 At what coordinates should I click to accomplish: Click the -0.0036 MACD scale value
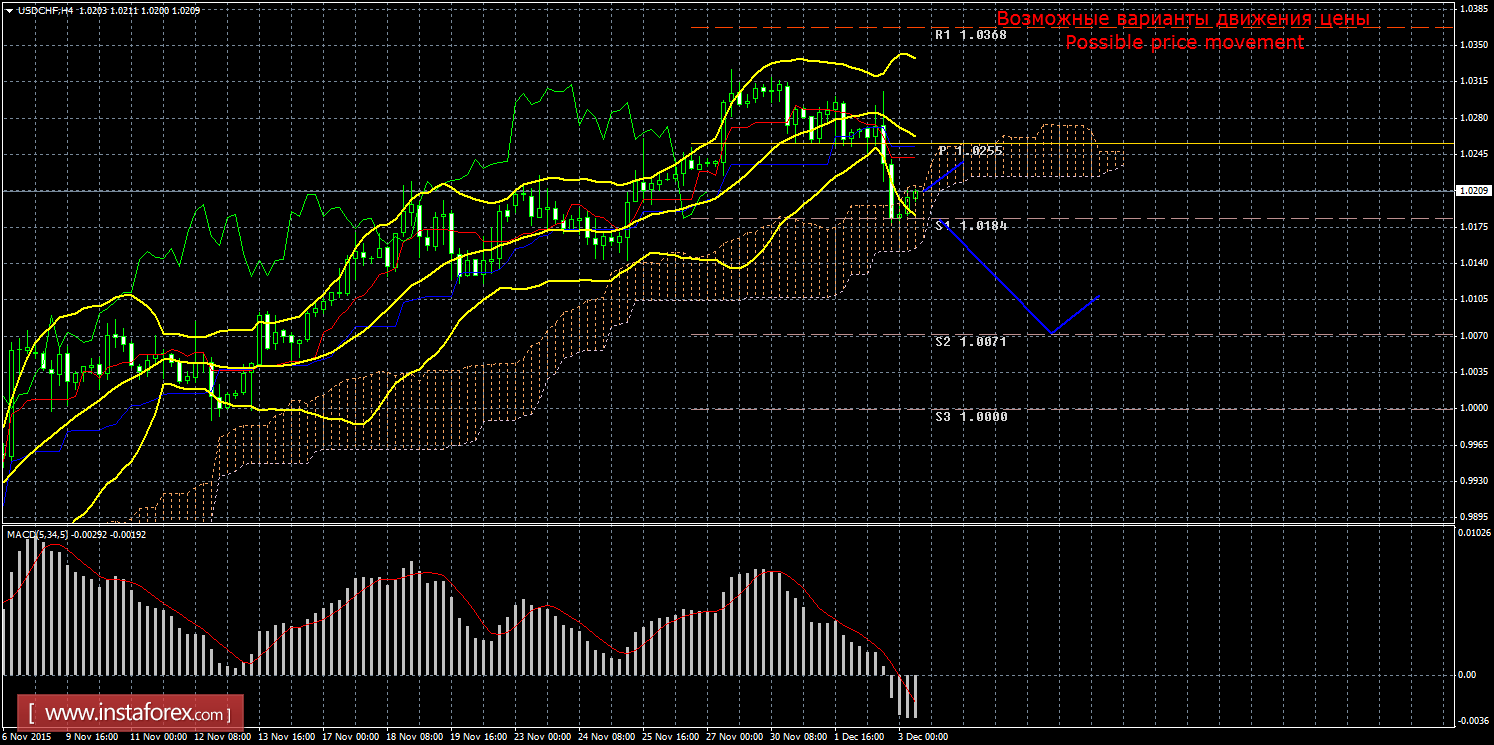point(1472,720)
